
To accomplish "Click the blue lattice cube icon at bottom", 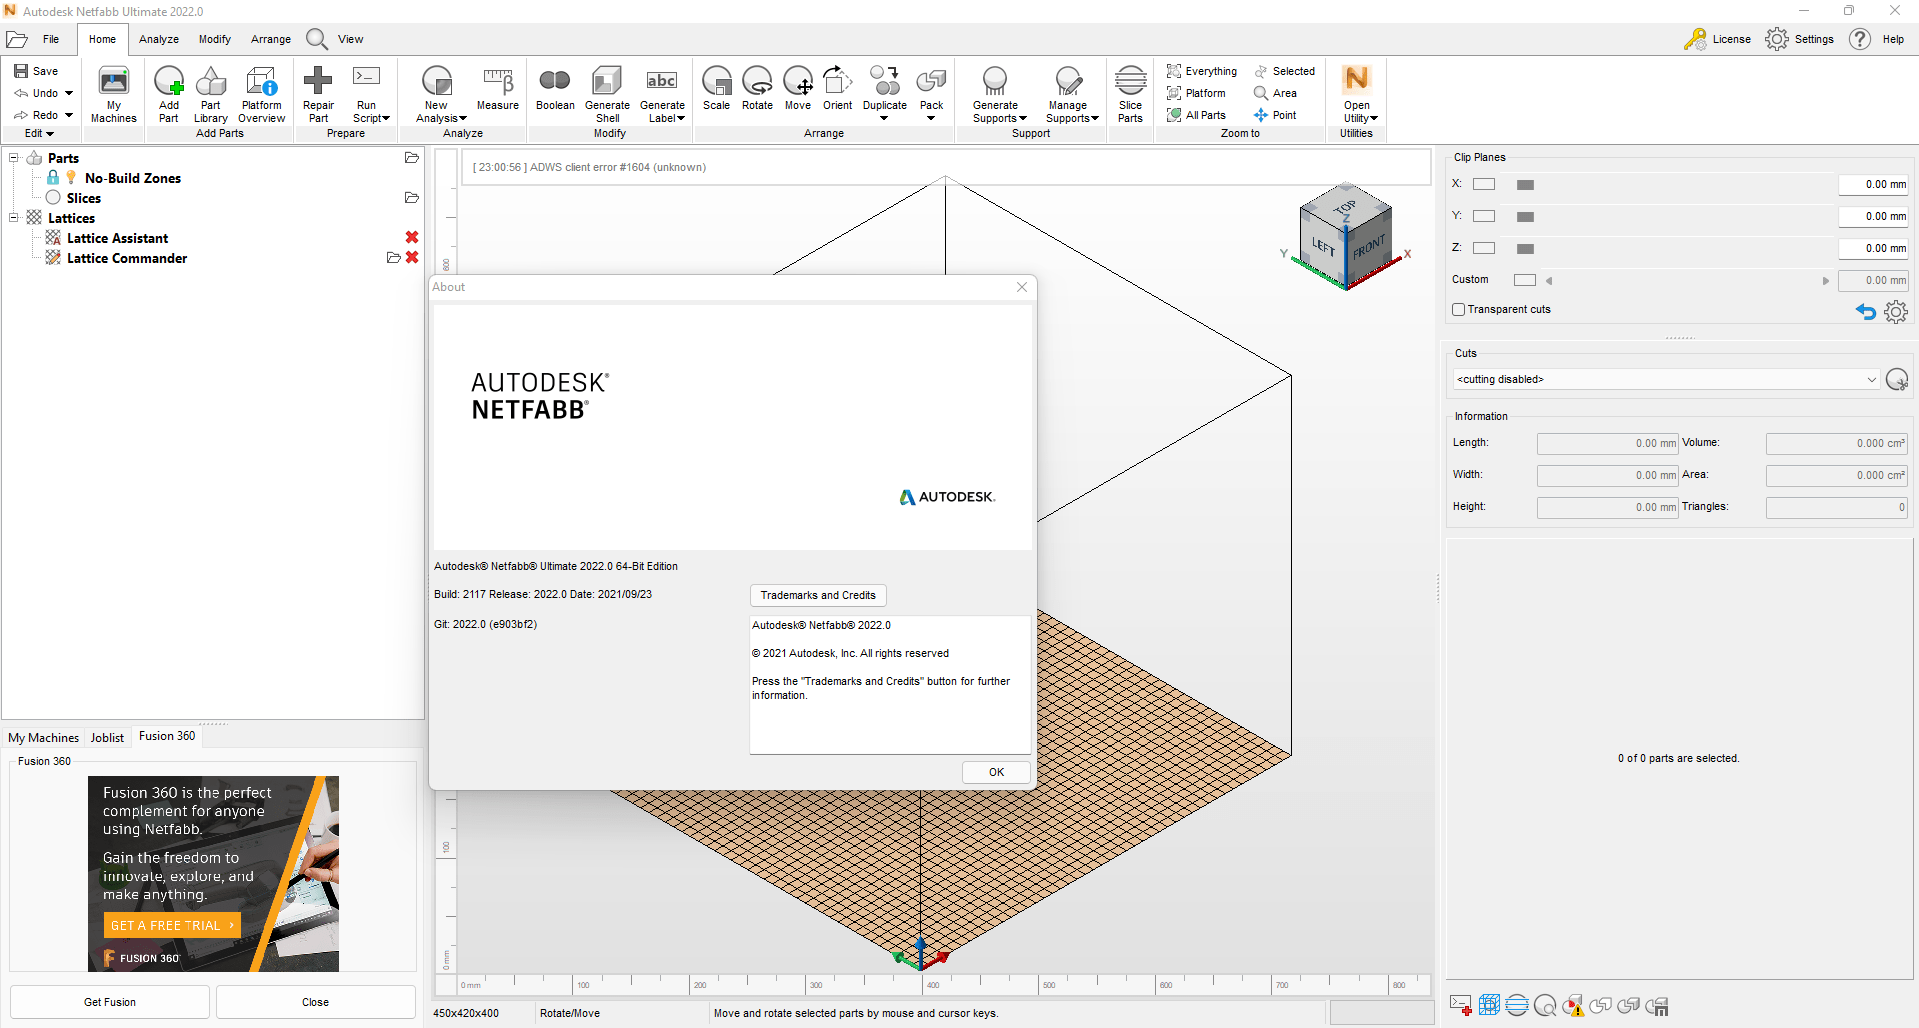I will [1489, 1005].
